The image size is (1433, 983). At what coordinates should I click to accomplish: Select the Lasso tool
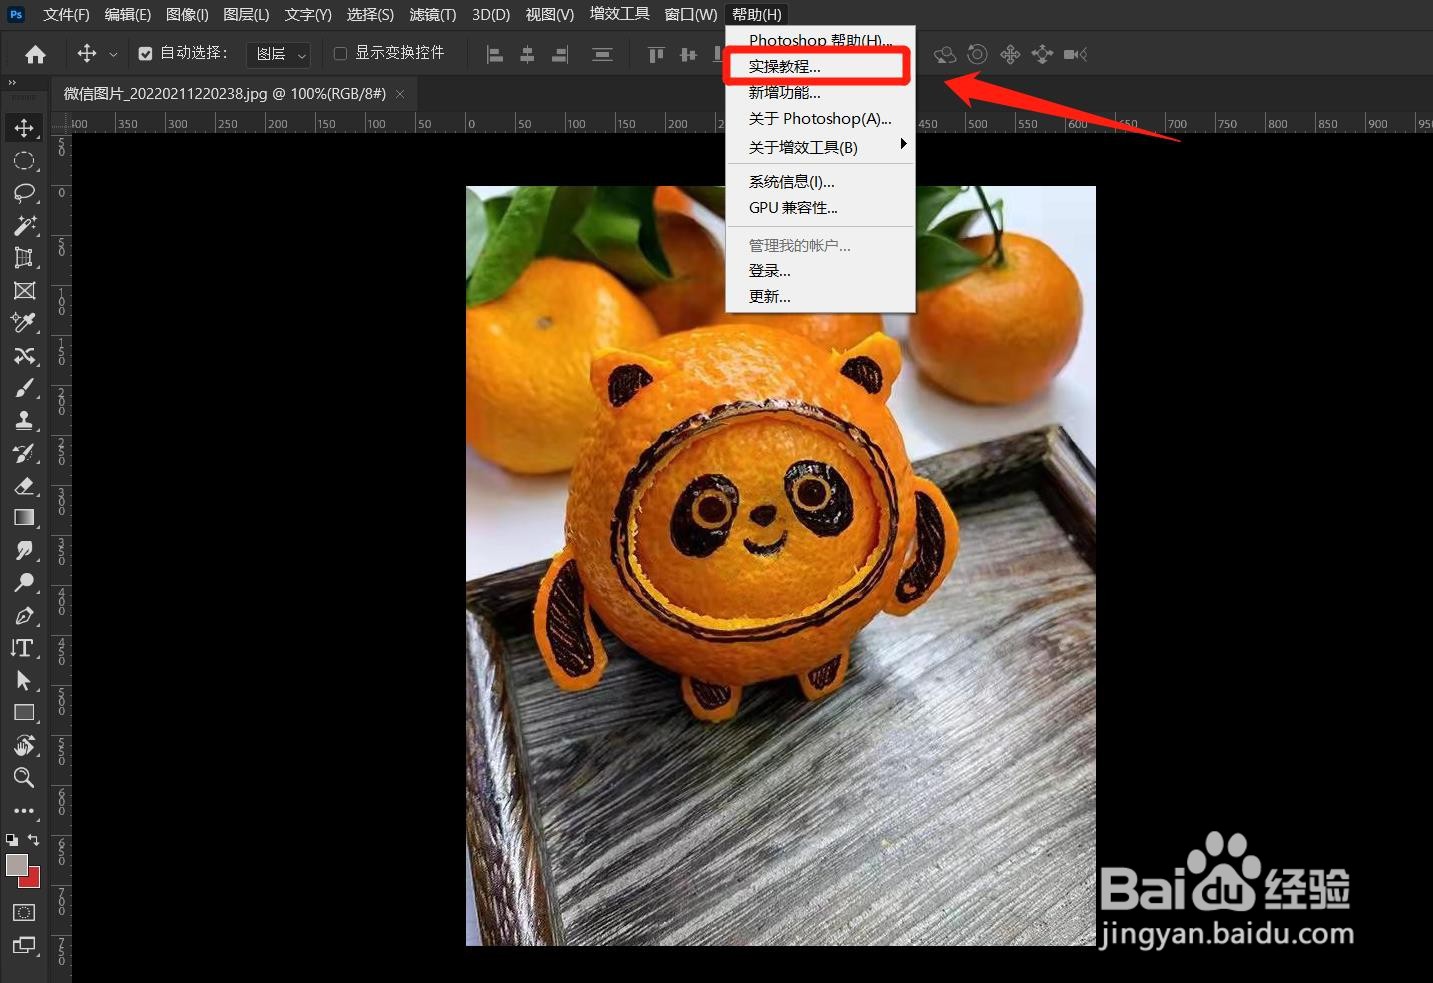click(25, 193)
